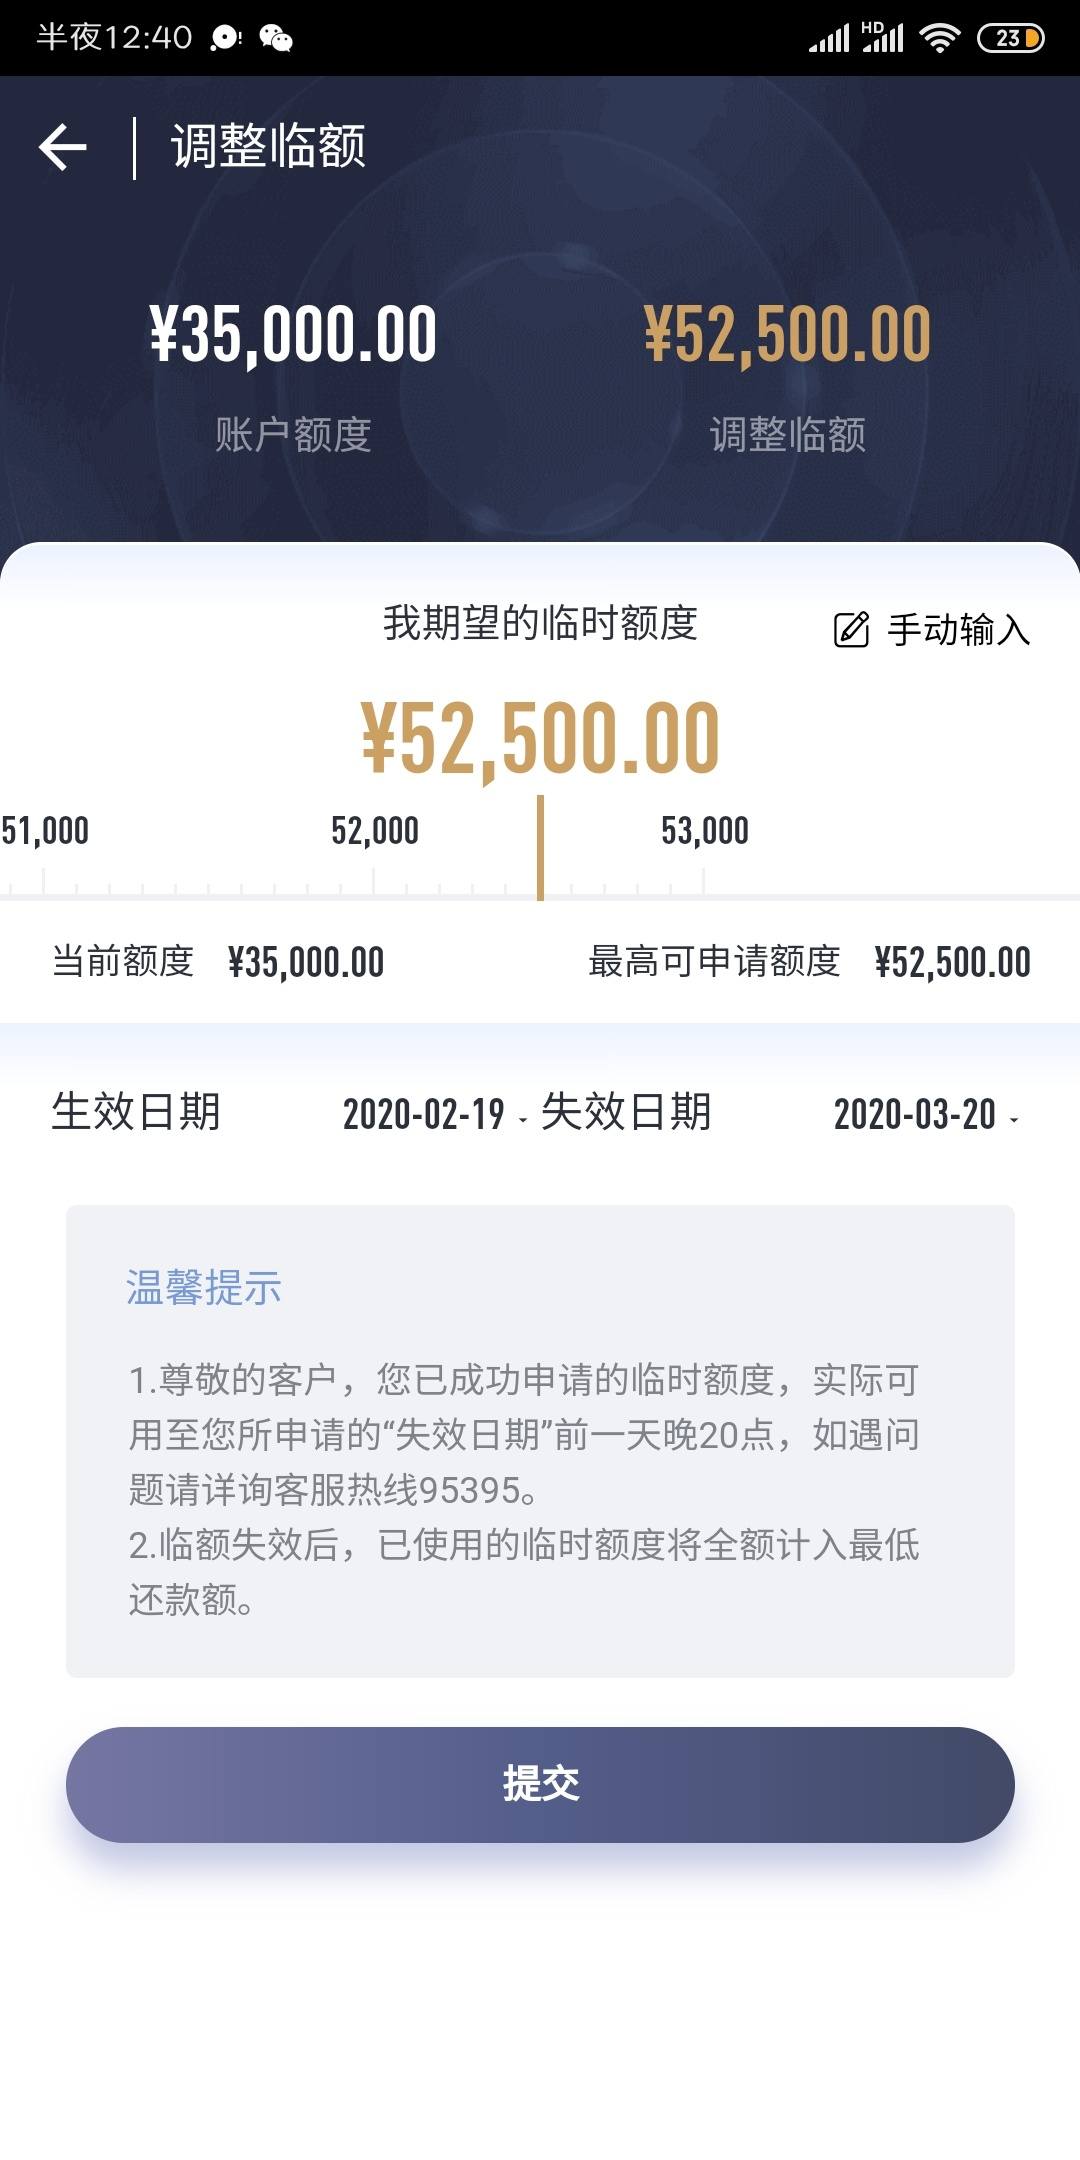Tap the battery indicator icon
1080x2160 pixels.
pos(1010,38)
